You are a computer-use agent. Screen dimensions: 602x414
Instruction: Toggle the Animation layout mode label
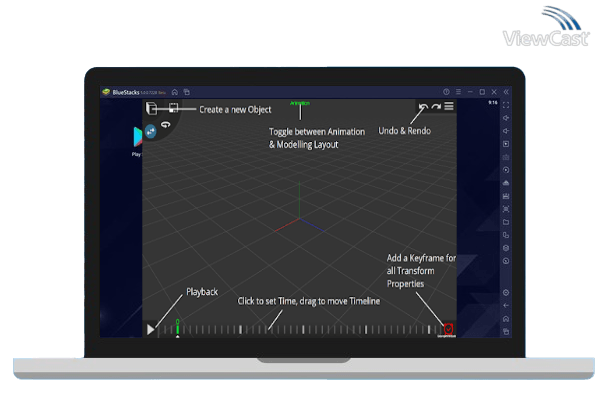tap(299, 103)
